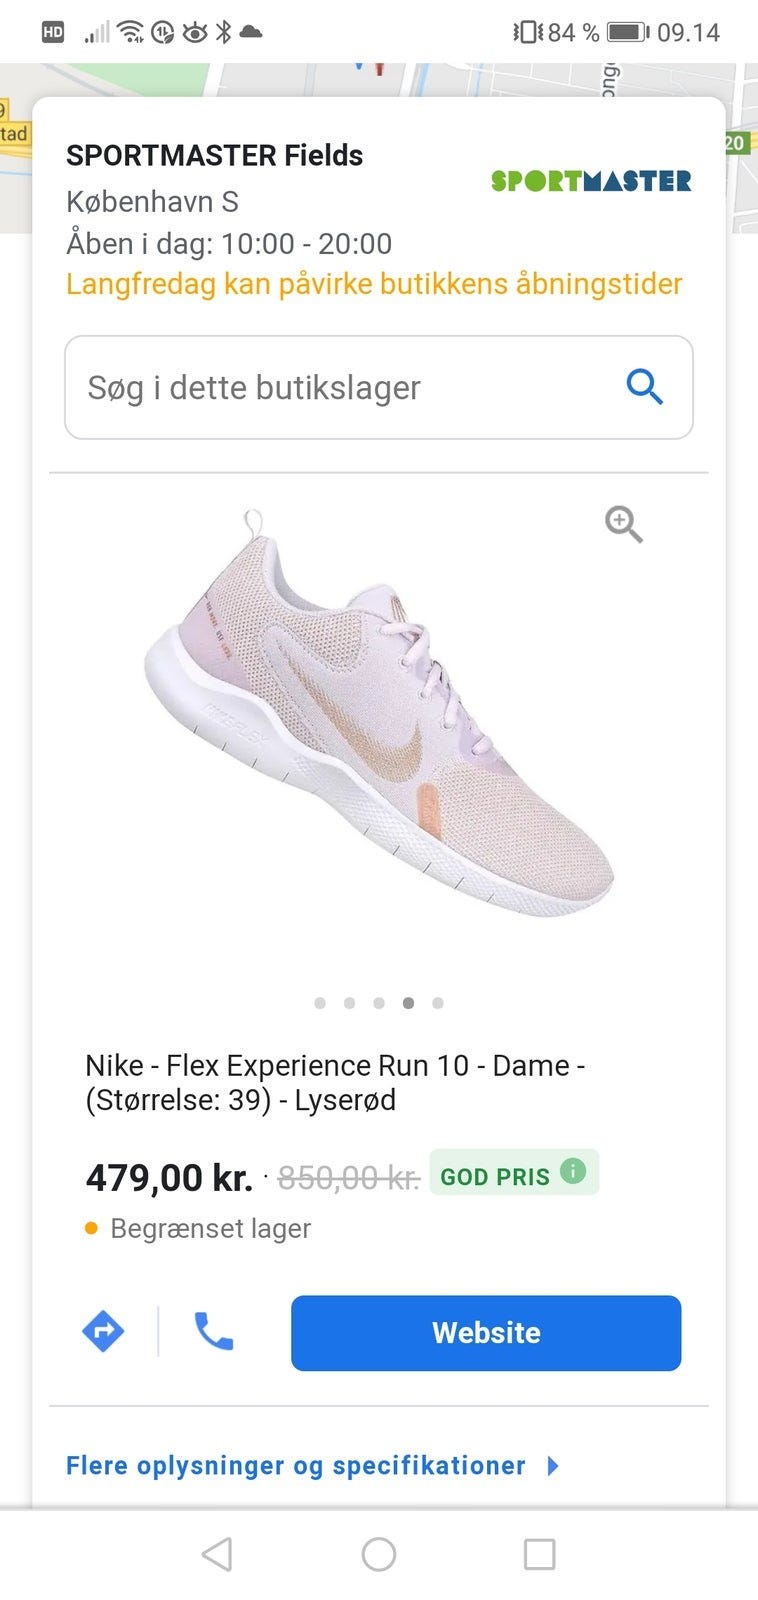
Task: Tap the SPORTMASTER logo
Action: click(591, 181)
